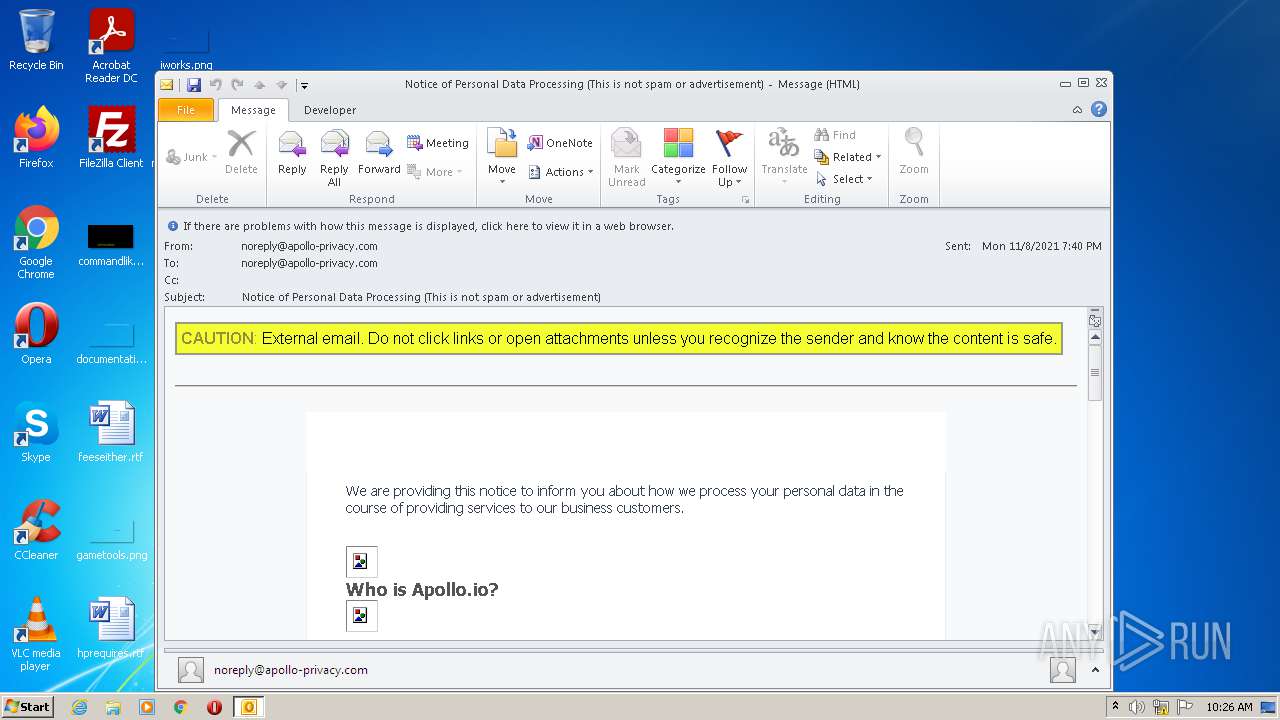The height and width of the screenshot is (720, 1280).
Task: Open the Follow Up flag menu
Action: (x=730, y=157)
